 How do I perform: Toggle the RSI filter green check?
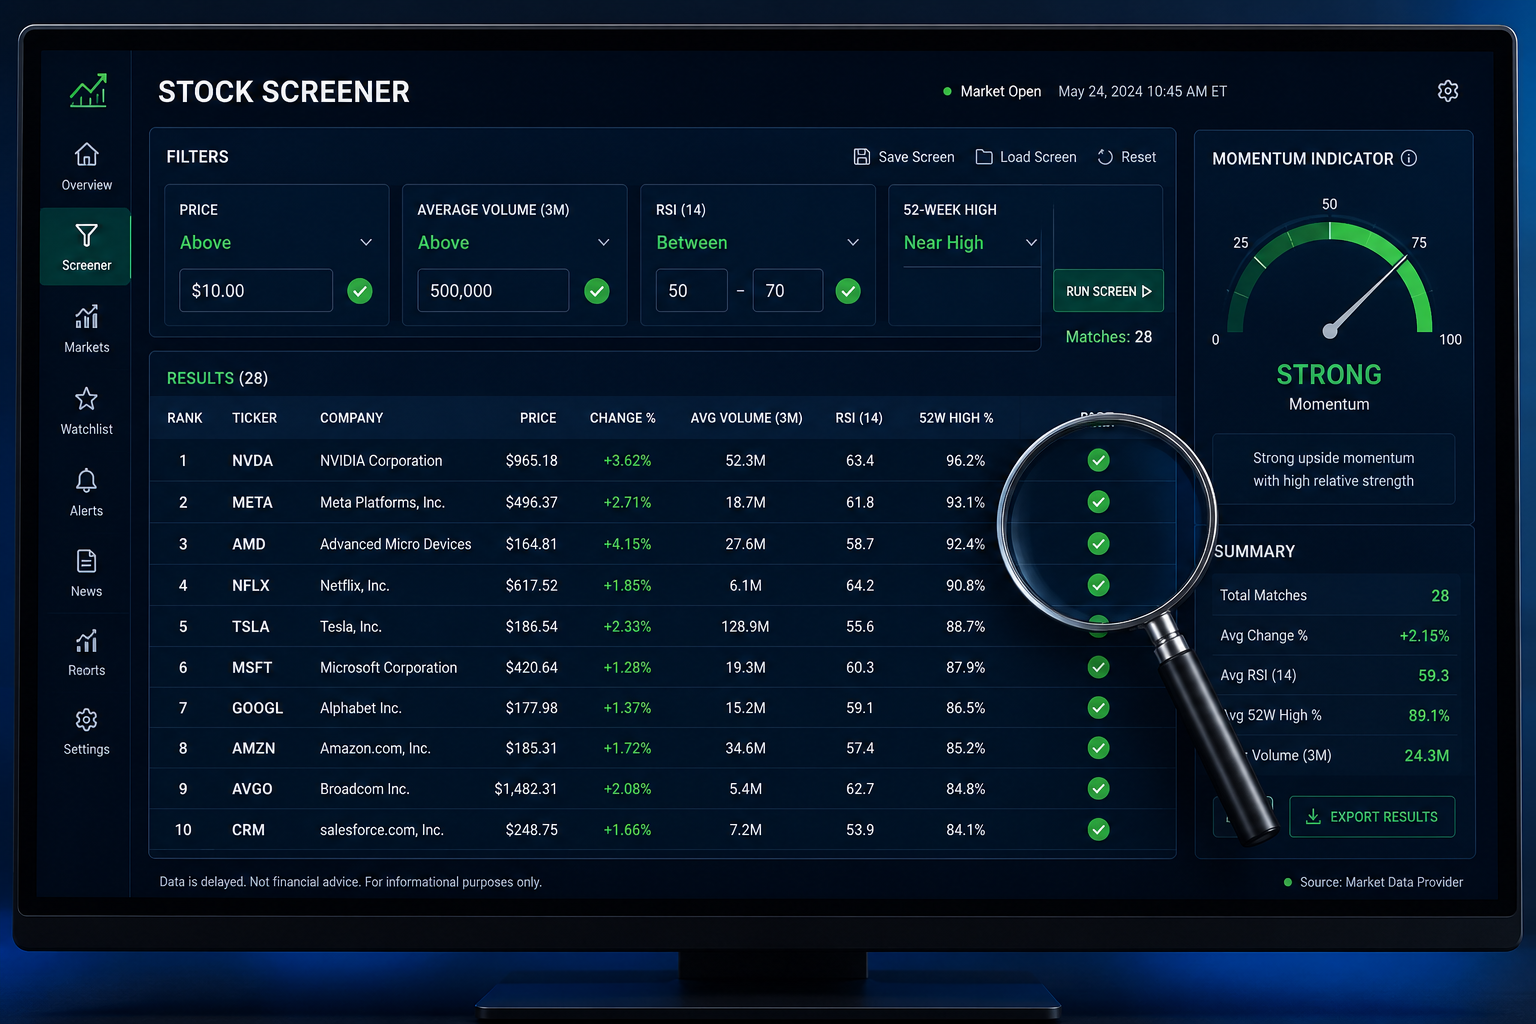(x=848, y=291)
